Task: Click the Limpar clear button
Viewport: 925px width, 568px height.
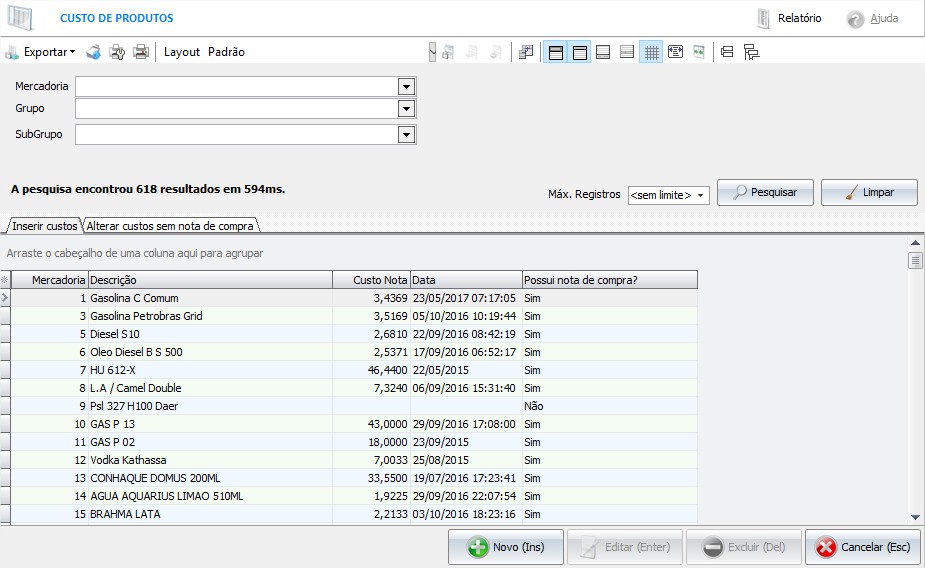Action: (x=869, y=192)
